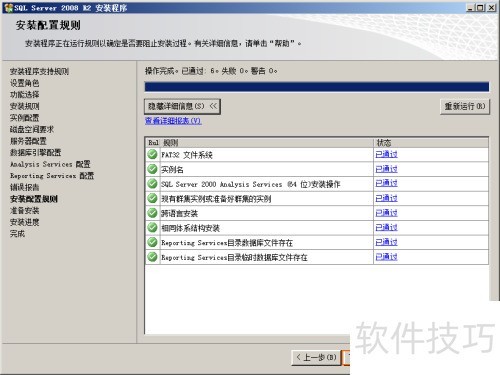Select 功能选择 step in sidebar
This screenshot has height=375, width=500.
(24, 95)
